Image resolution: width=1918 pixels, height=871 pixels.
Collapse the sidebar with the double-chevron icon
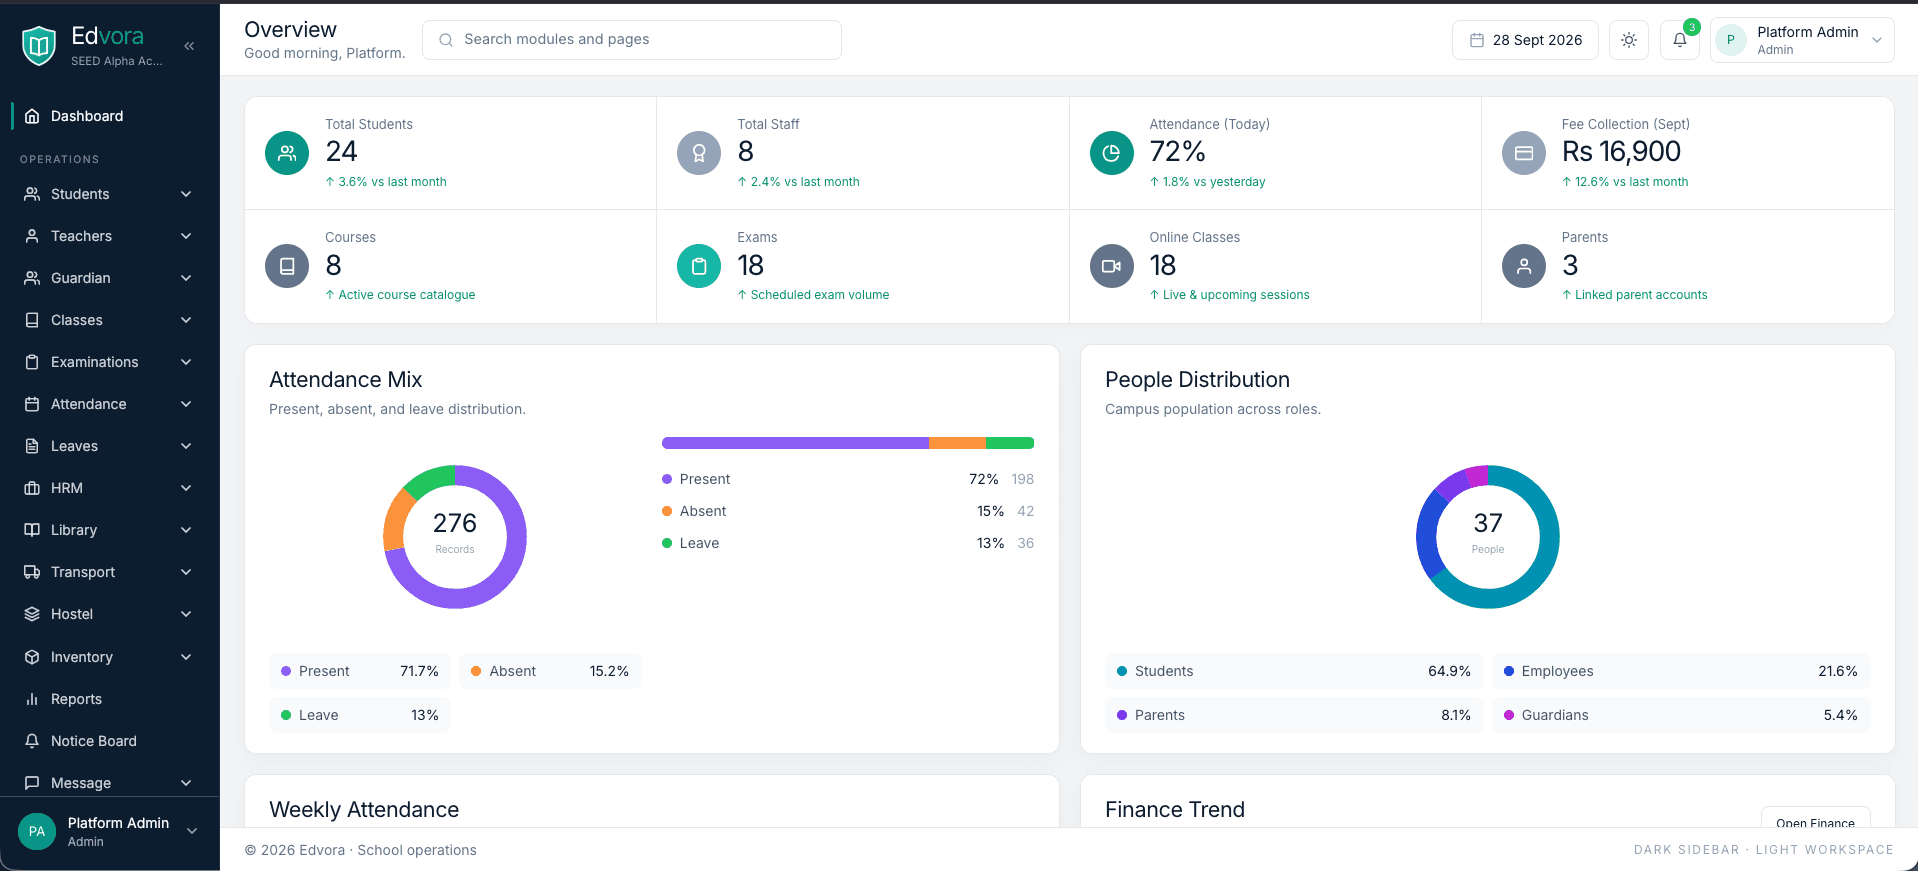pos(189,46)
